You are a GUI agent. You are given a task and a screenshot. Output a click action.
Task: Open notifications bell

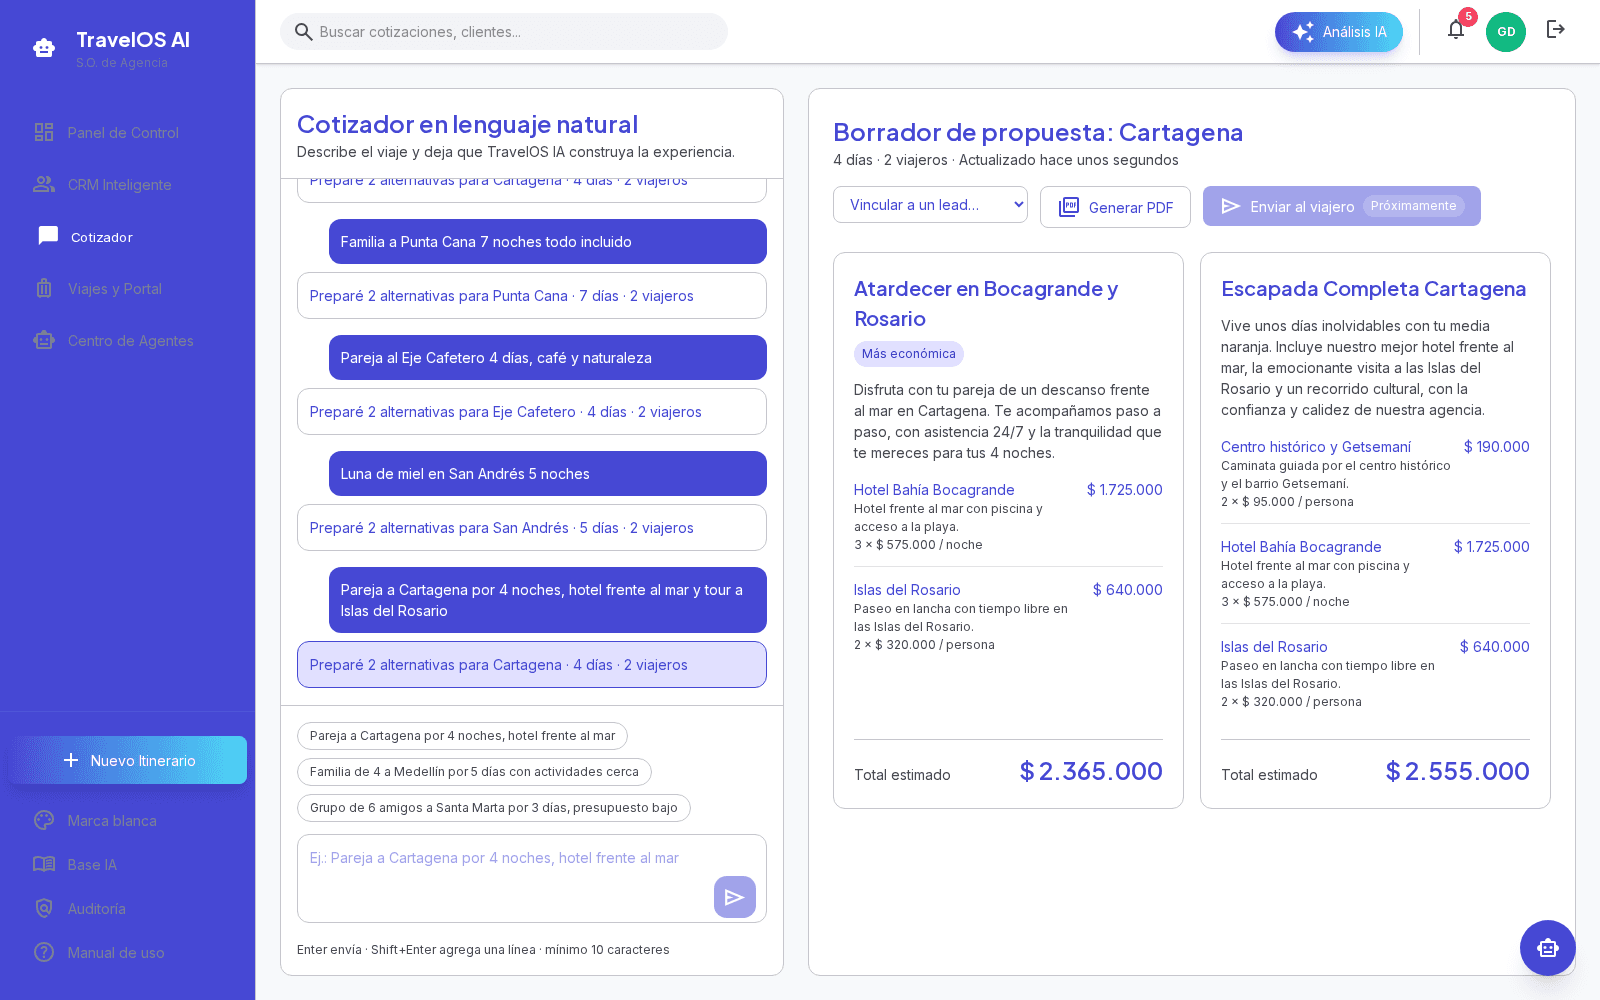[1456, 30]
